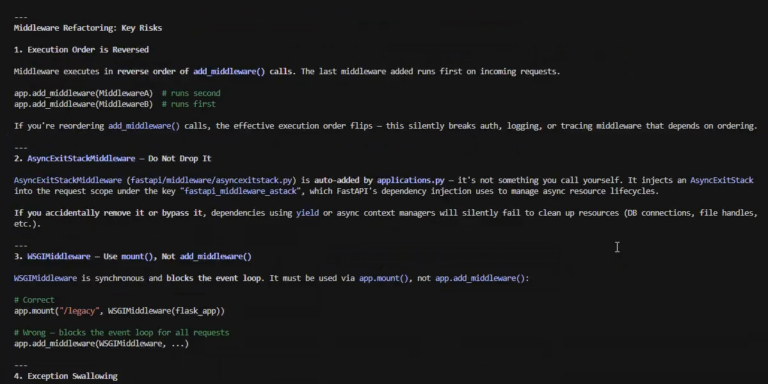Click the "# runs second" comment
Viewport: 768px width, 384px height.
[191, 93]
